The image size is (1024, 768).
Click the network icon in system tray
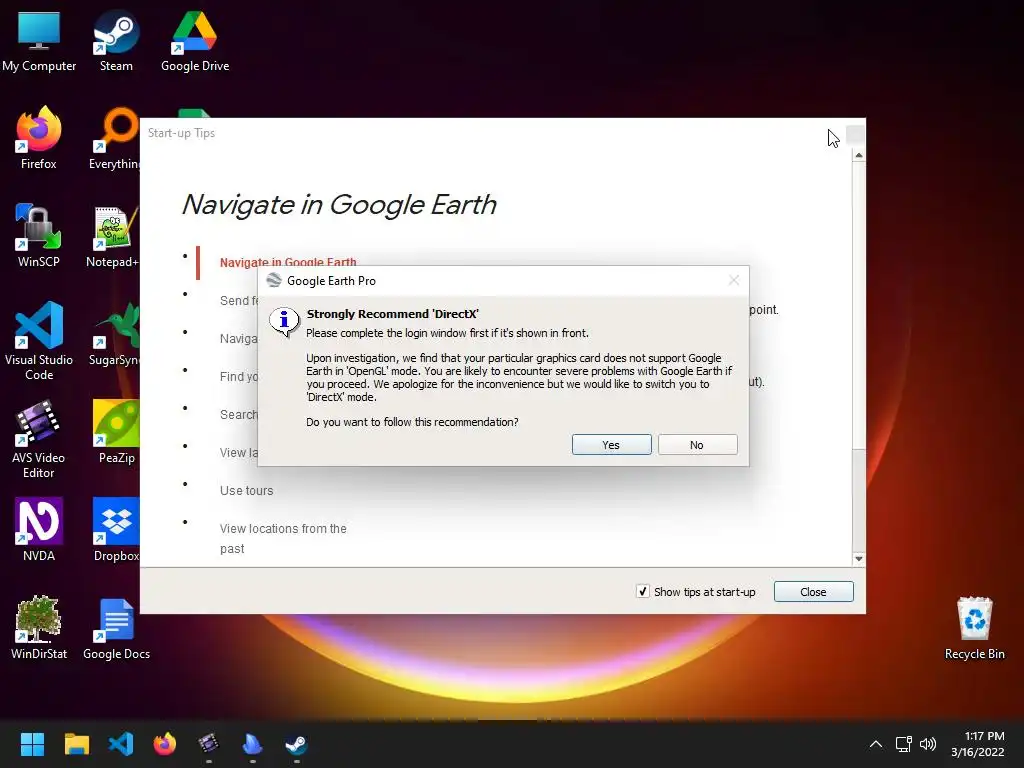tap(904, 744)
